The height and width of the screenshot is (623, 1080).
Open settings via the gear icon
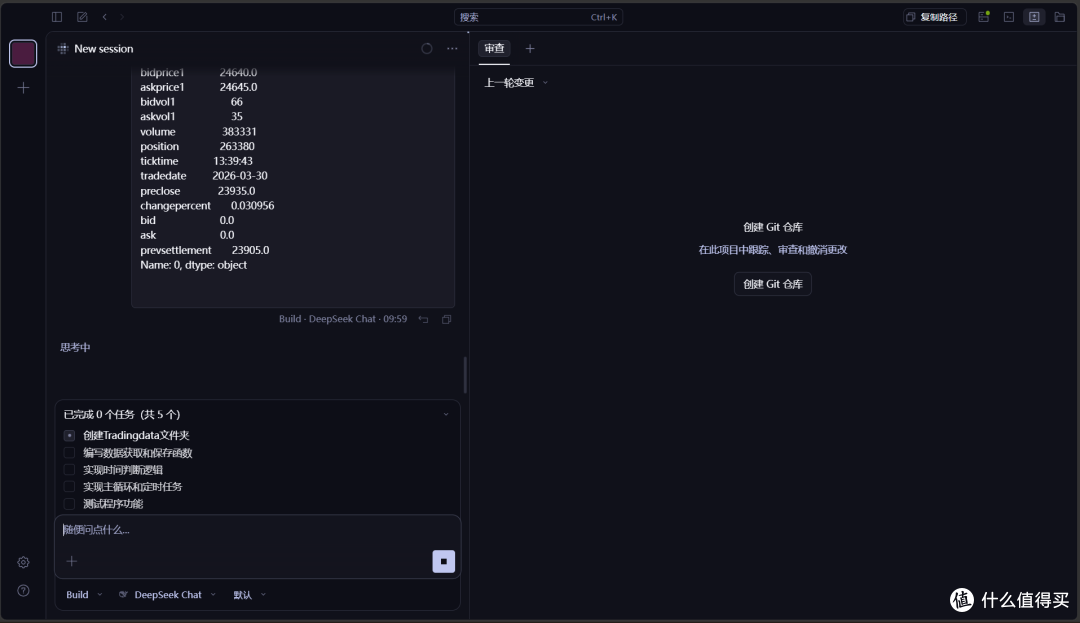click(x=23, y=563)
